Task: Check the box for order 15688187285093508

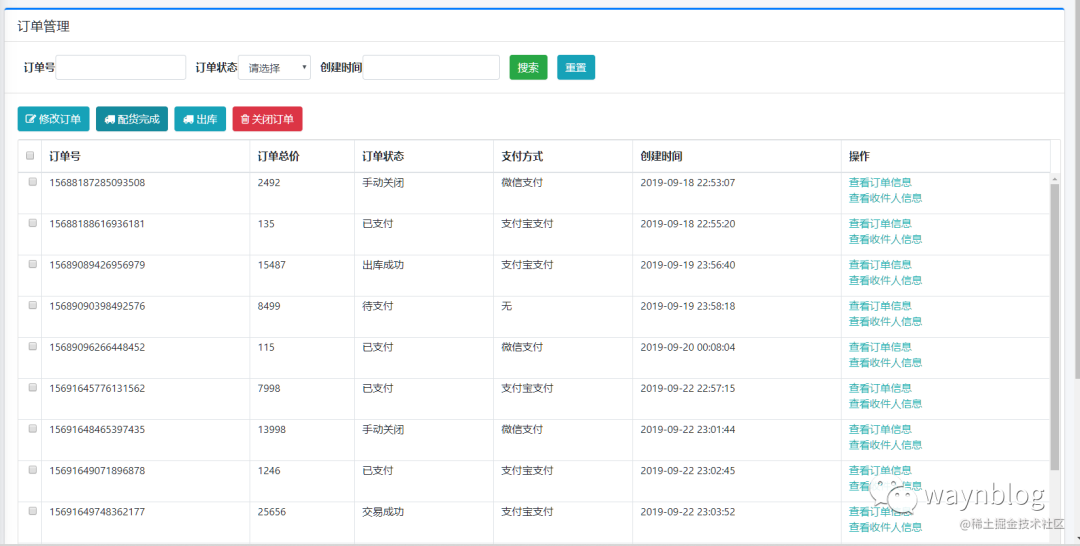Action: (x=32, y=182)
